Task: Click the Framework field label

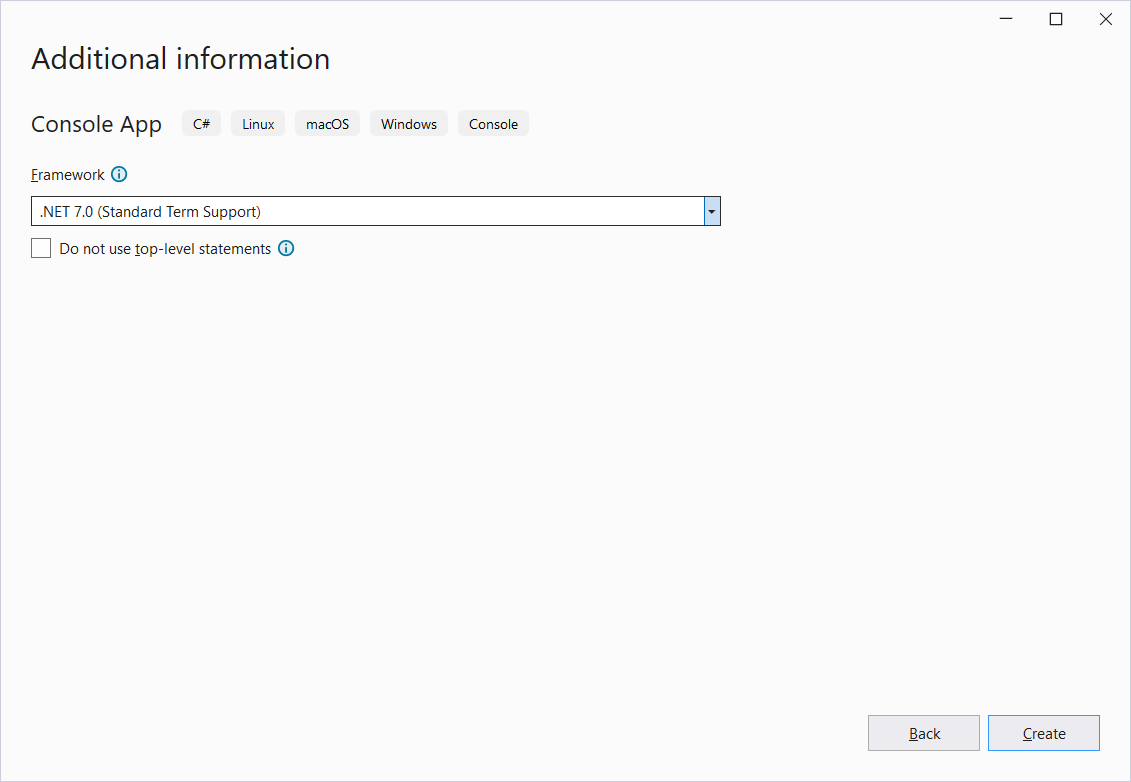Action: (68, 175)
